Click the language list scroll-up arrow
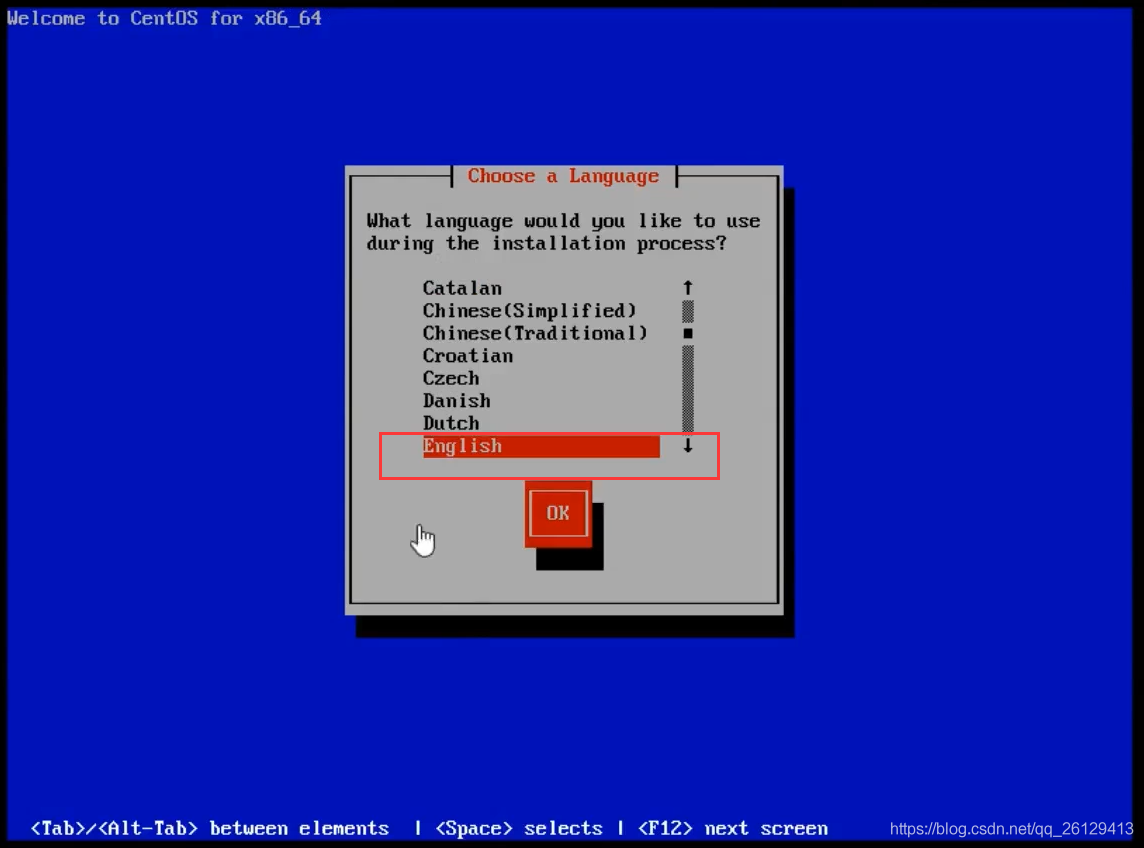The image size is (1144, 848). 688,288
